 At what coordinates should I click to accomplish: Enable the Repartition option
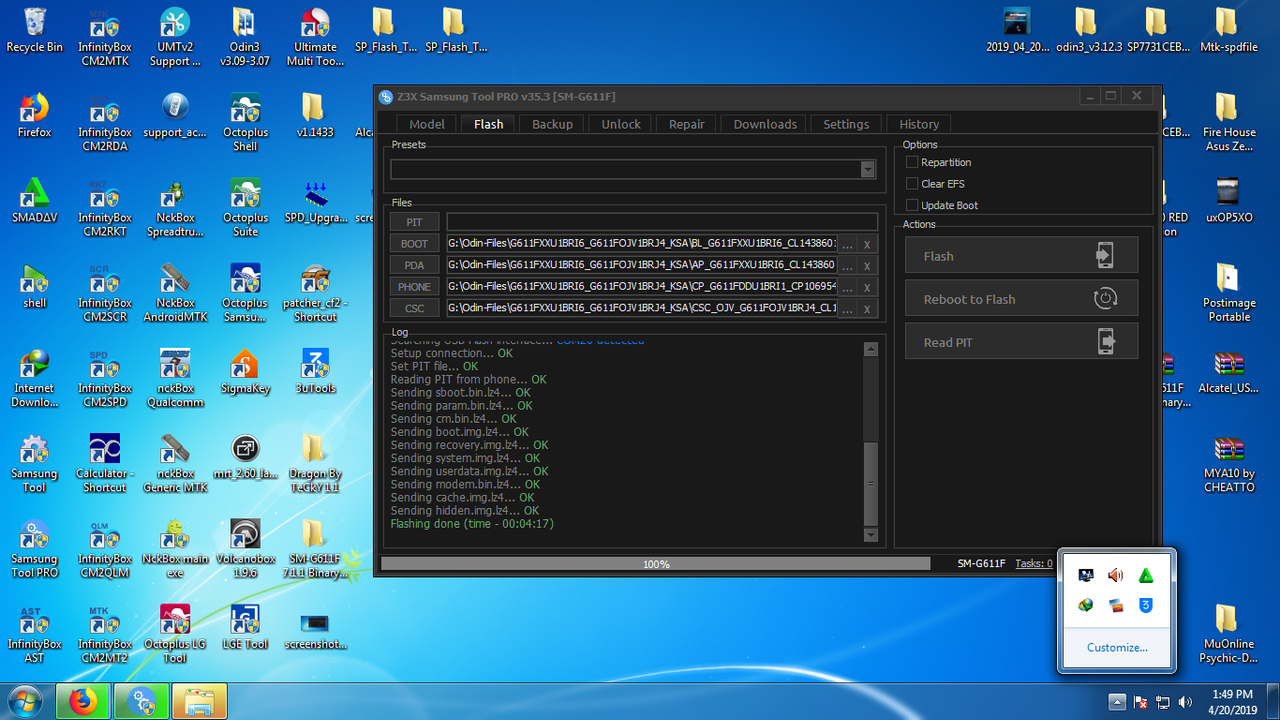(912, 162)
